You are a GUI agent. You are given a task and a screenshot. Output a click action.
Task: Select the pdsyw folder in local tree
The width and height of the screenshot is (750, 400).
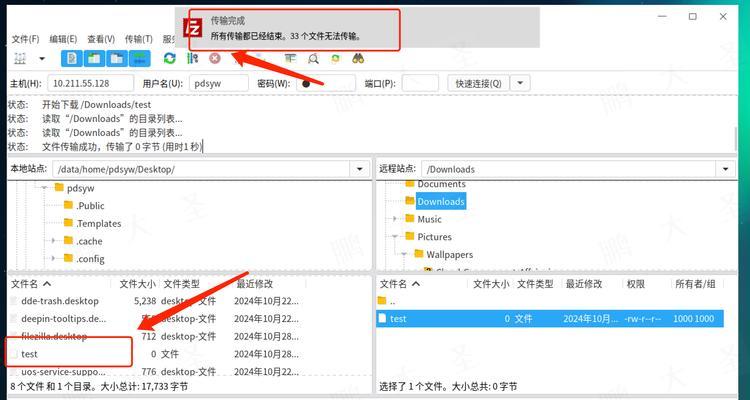80,188
